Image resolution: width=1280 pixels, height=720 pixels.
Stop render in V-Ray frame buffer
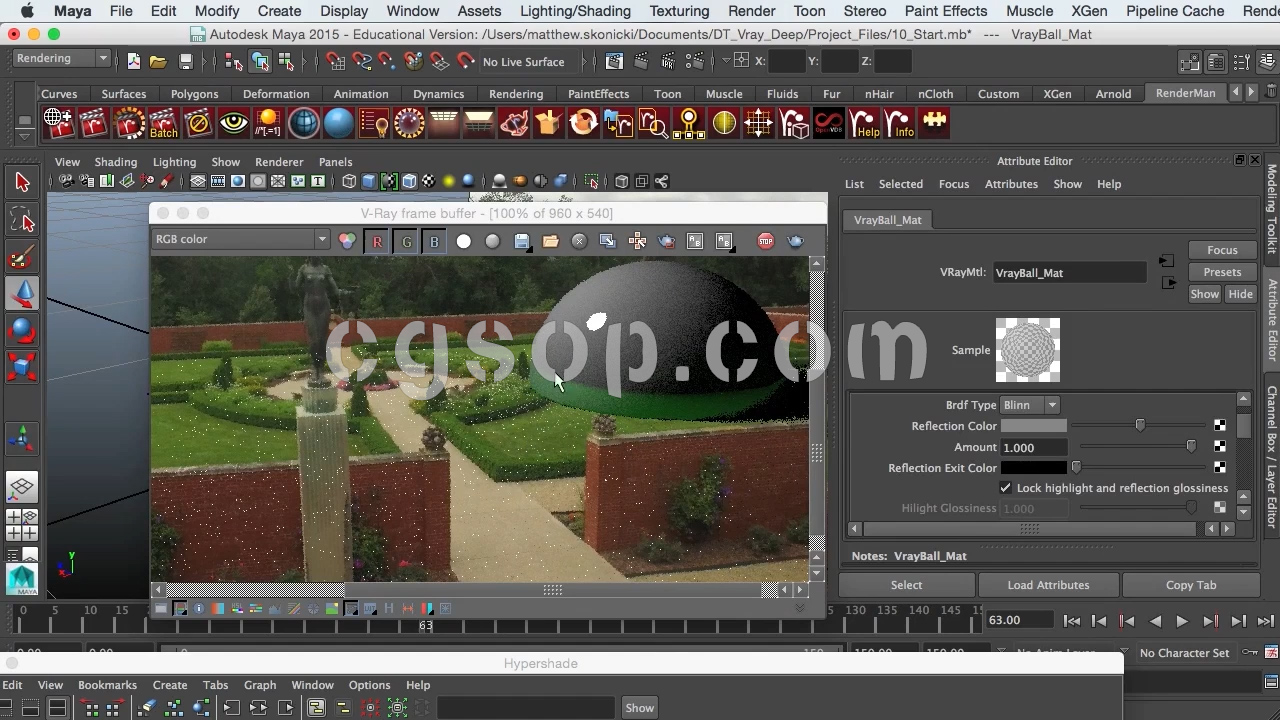(x=765, y=241)
